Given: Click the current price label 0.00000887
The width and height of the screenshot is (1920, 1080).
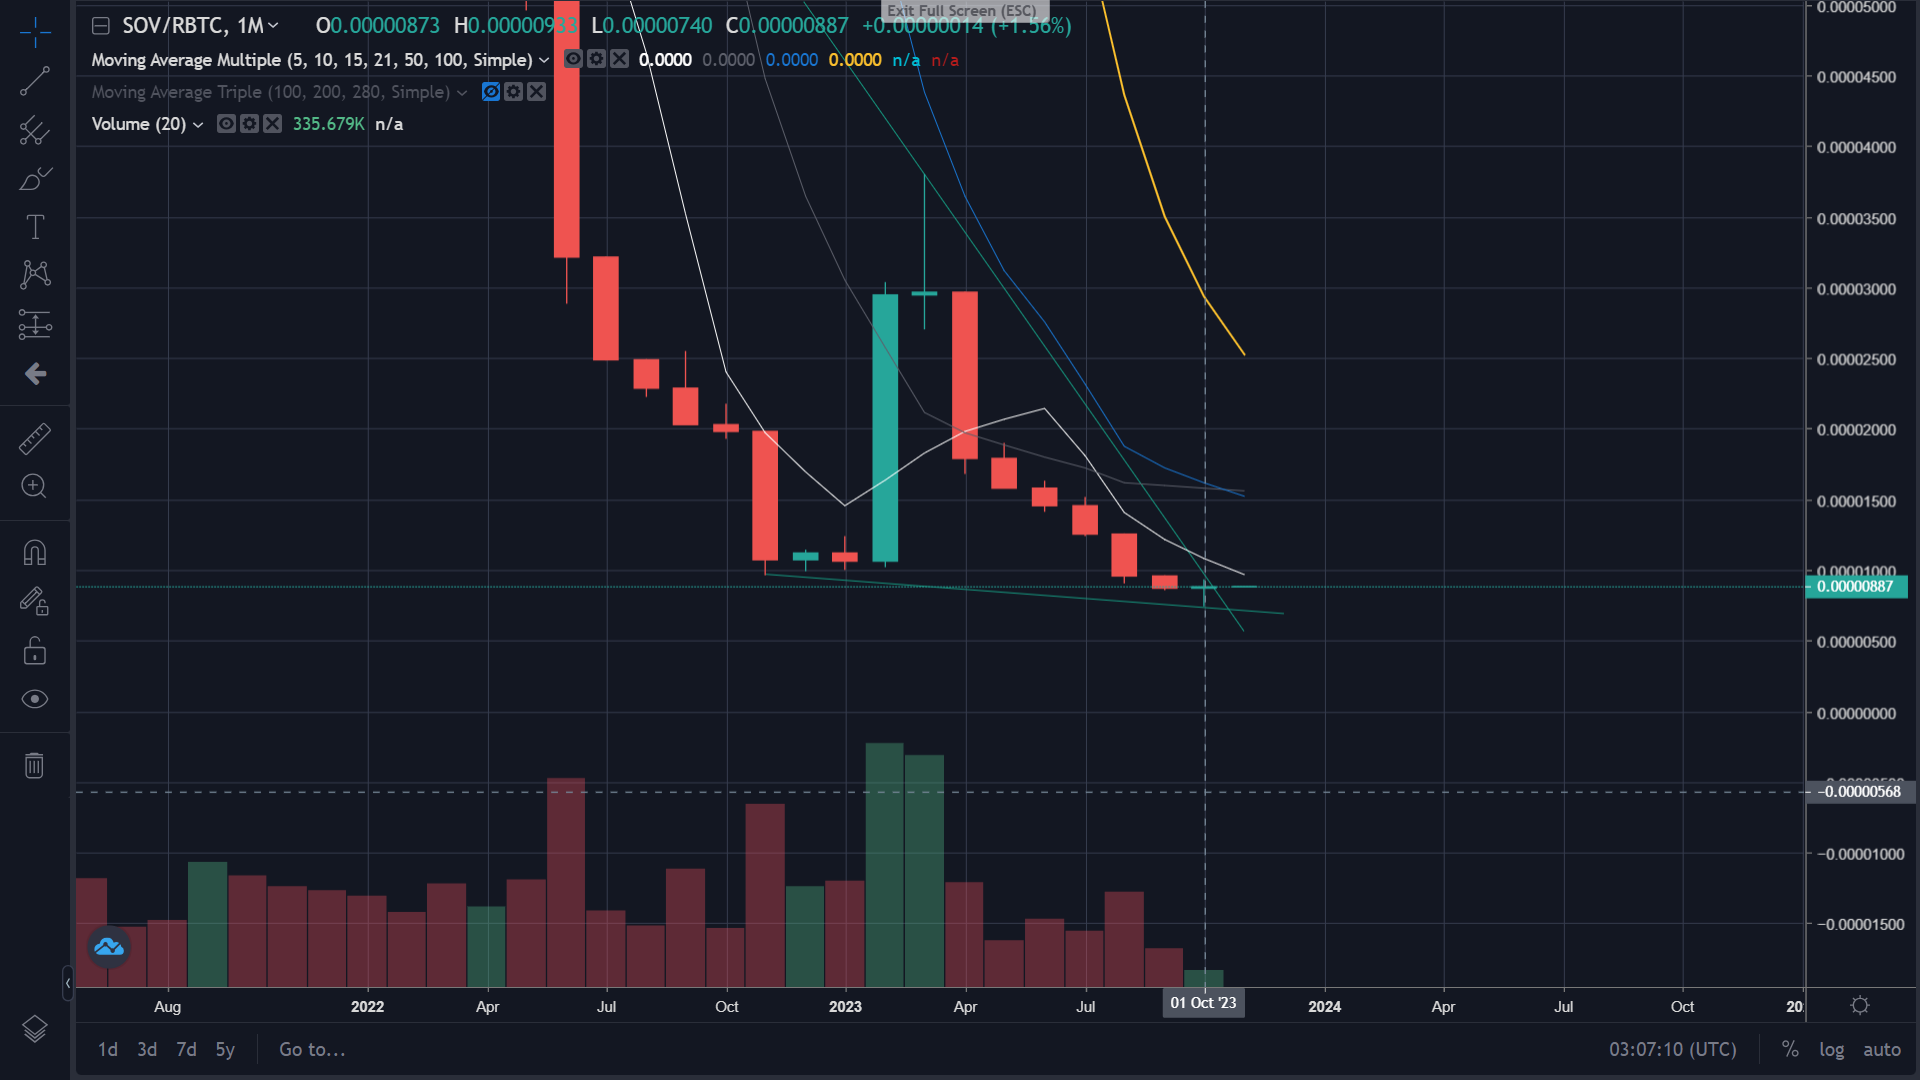Looking at the screenshot, I should 1856,586.
